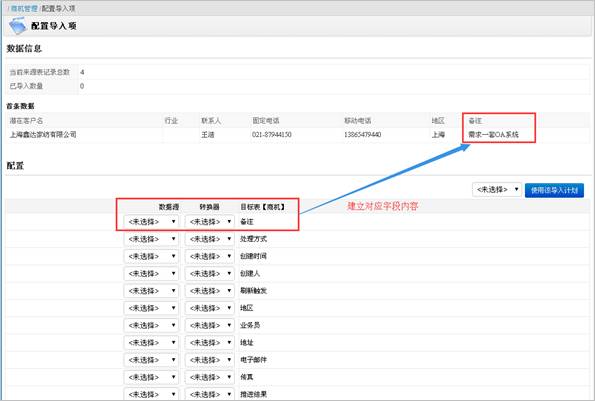This screenshot has width=595, height=401.
Task: Open 转换器 dropdown for 刷新触发 row
Action: (210, 291)
